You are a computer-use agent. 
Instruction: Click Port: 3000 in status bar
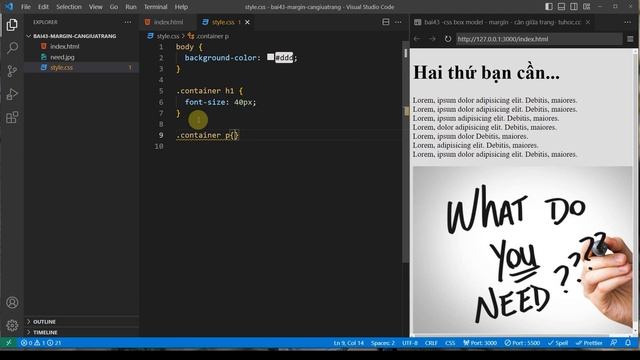point(480,343)
